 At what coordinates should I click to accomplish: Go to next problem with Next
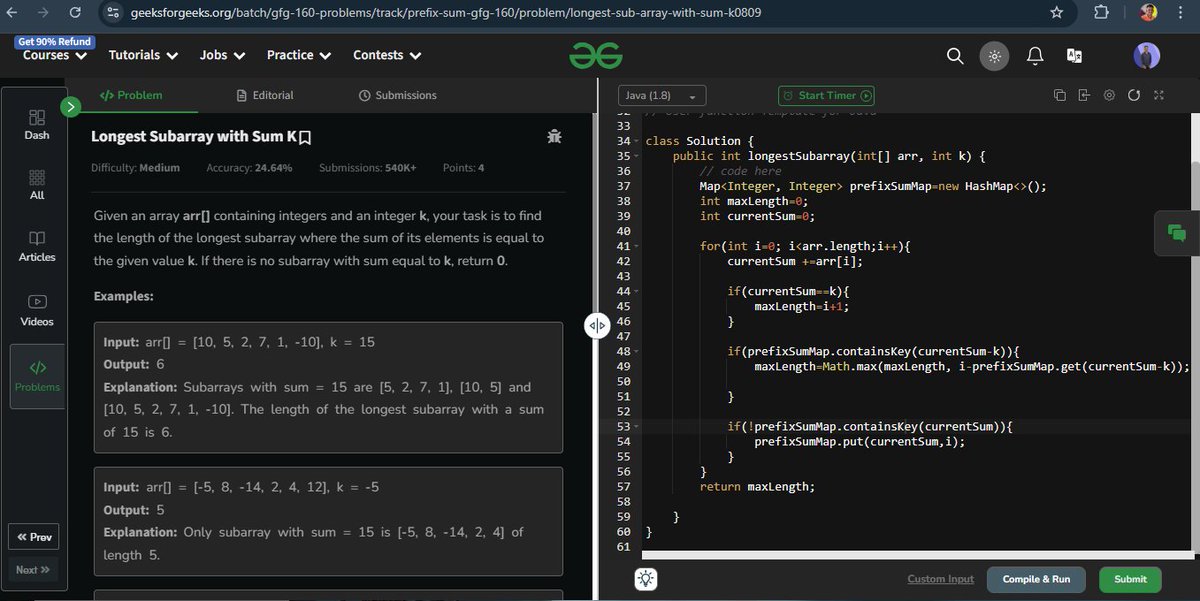34,569
